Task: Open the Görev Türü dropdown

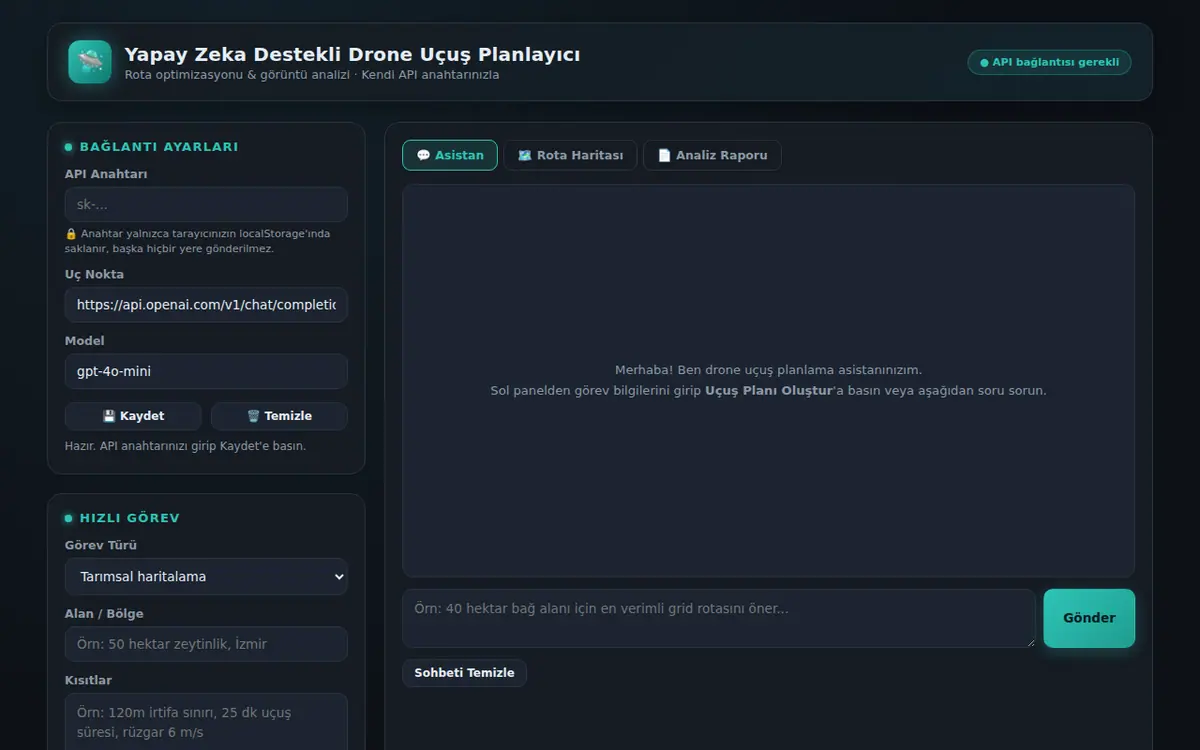Action: click(206, 577)
